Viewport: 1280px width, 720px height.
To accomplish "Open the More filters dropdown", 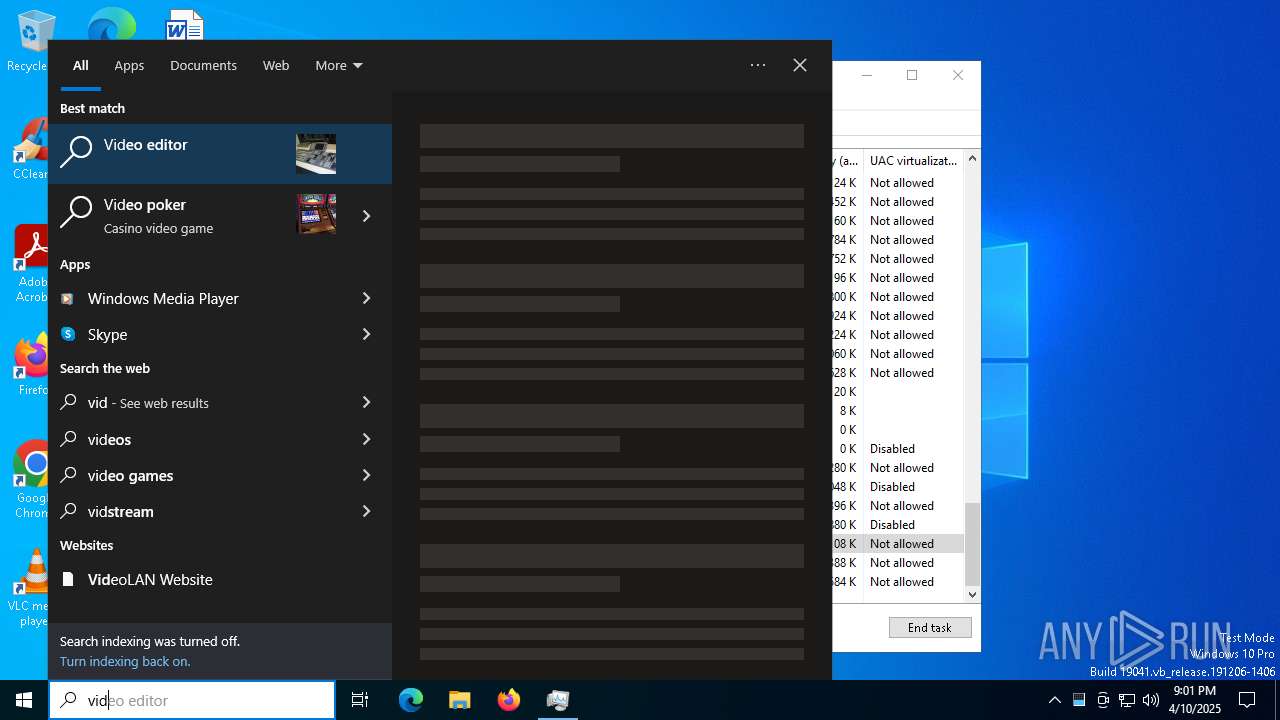I will pyautogui.click(x=339, y=65).
